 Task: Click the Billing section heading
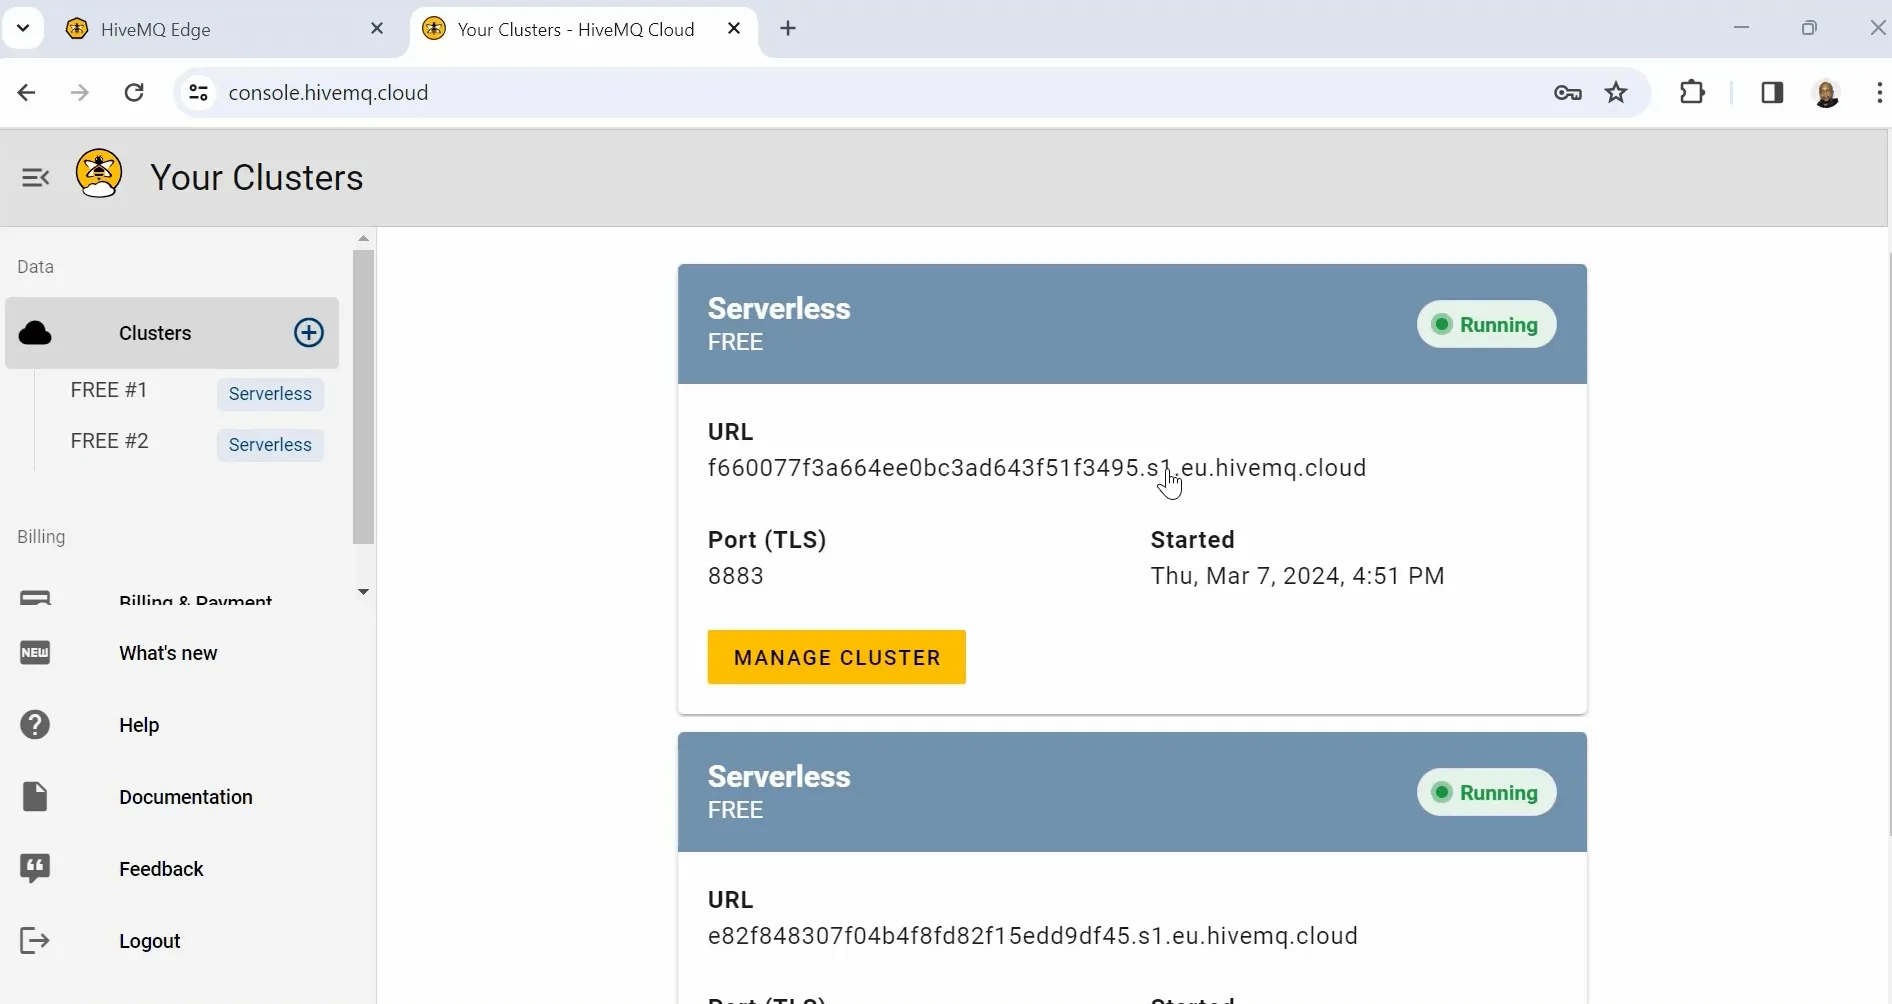pos(41,537)
